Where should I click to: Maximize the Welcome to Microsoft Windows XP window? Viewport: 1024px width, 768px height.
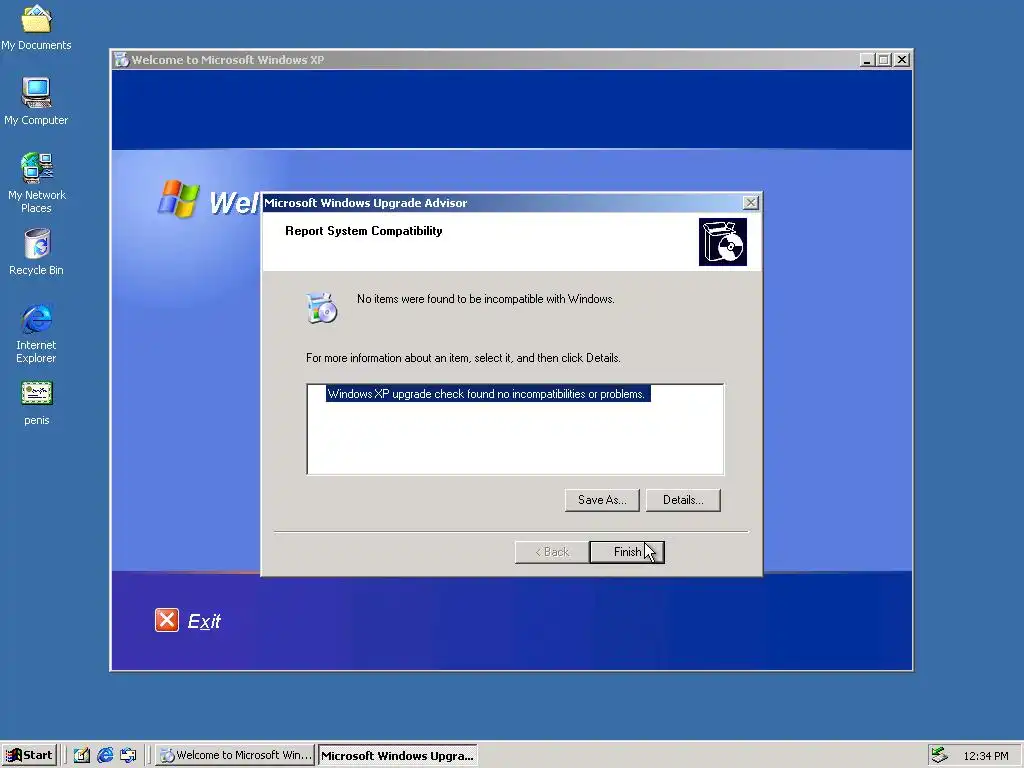pos(884,60)
